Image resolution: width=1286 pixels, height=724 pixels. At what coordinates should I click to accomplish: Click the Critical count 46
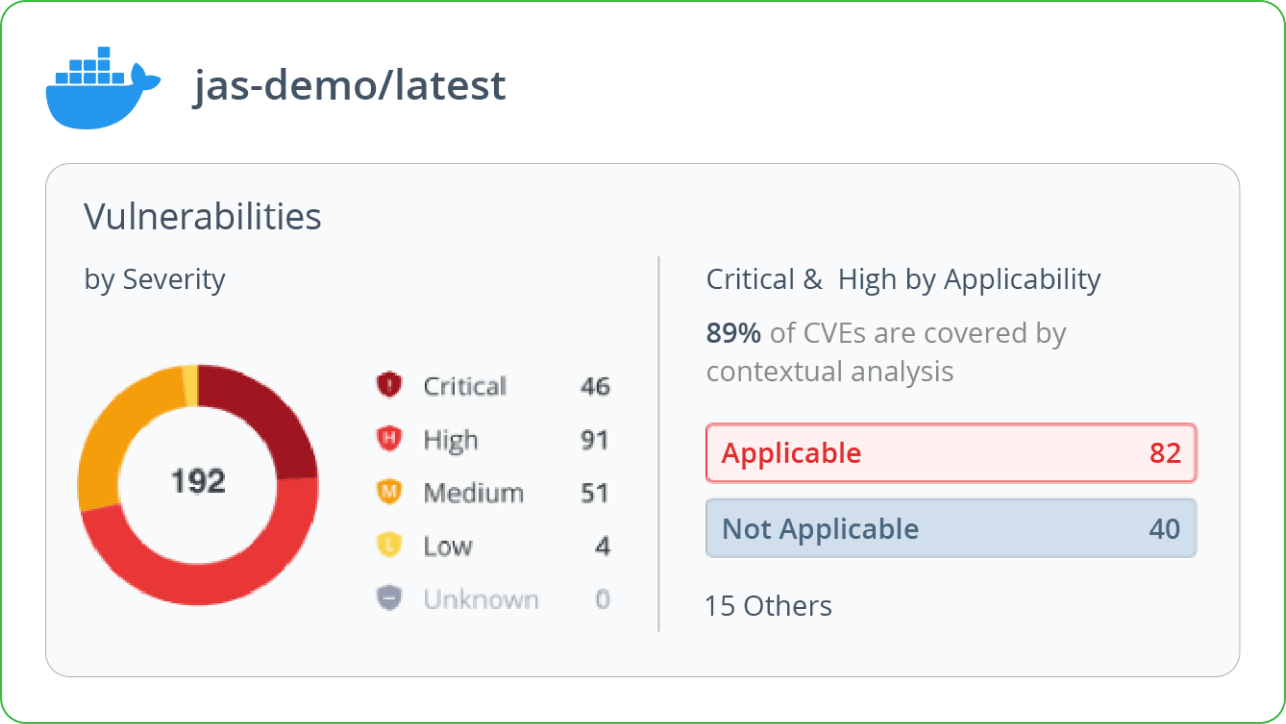(x=595, y=386)
